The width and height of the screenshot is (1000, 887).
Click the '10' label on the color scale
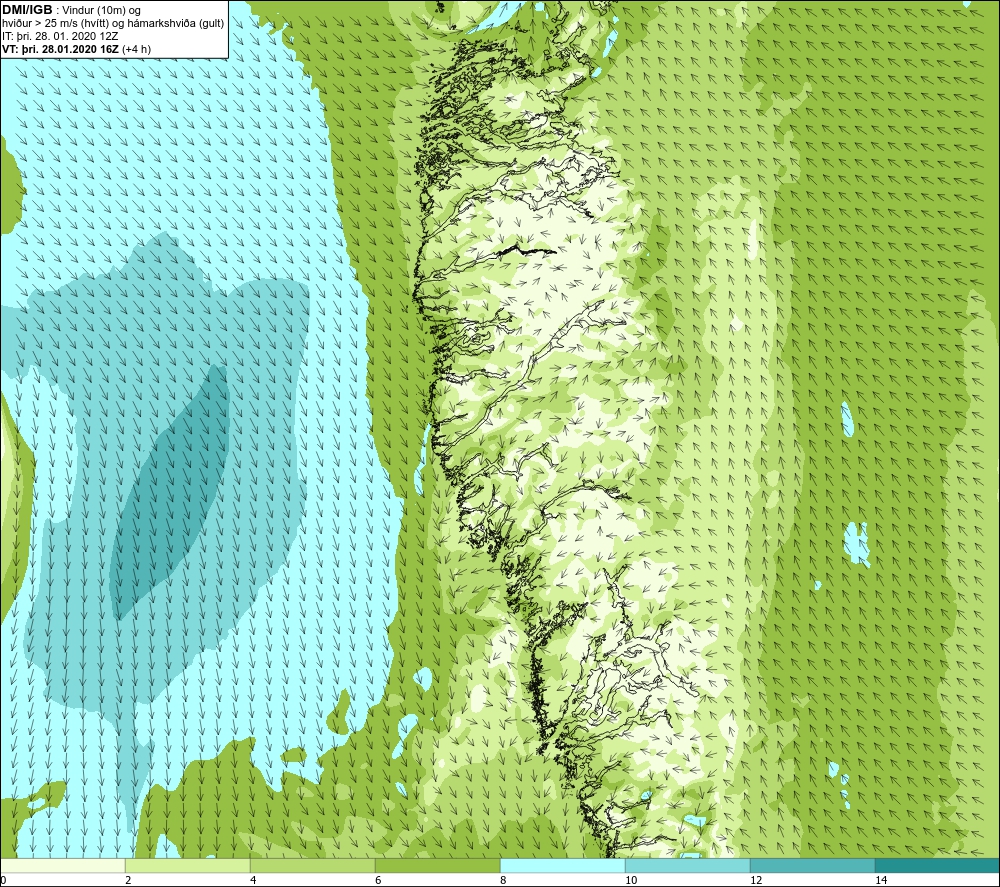click(631, 880)
